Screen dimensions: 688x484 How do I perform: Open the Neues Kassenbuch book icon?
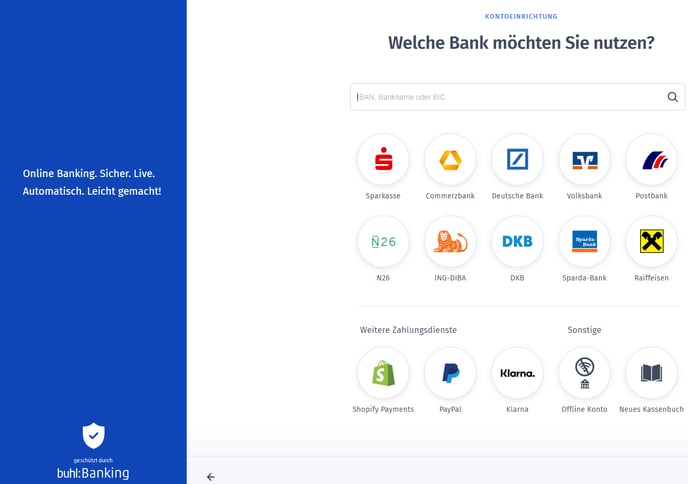(x=652, y=373)
